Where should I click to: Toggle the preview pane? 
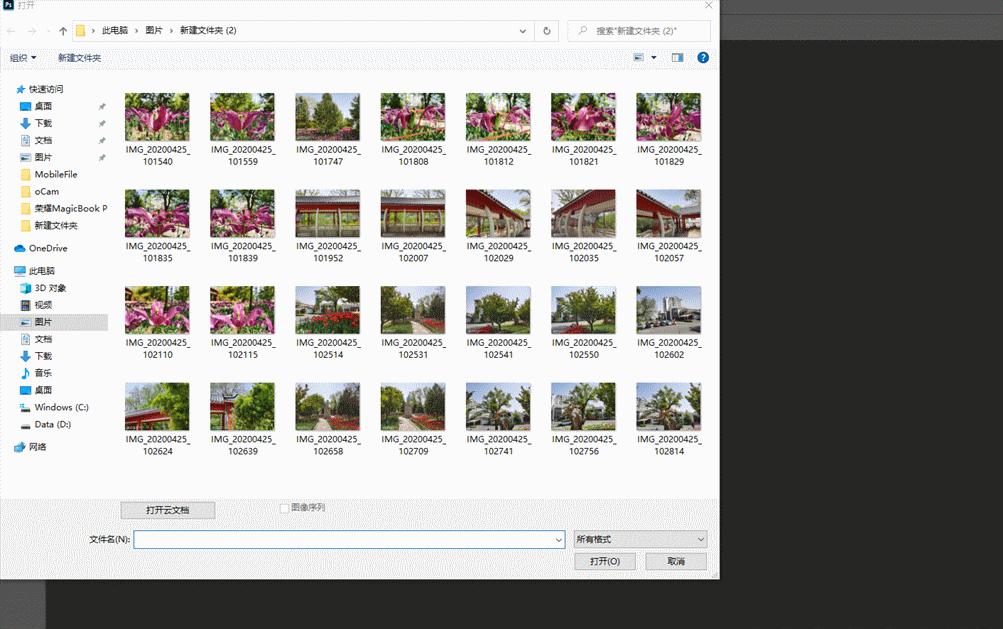click(676, 57)
